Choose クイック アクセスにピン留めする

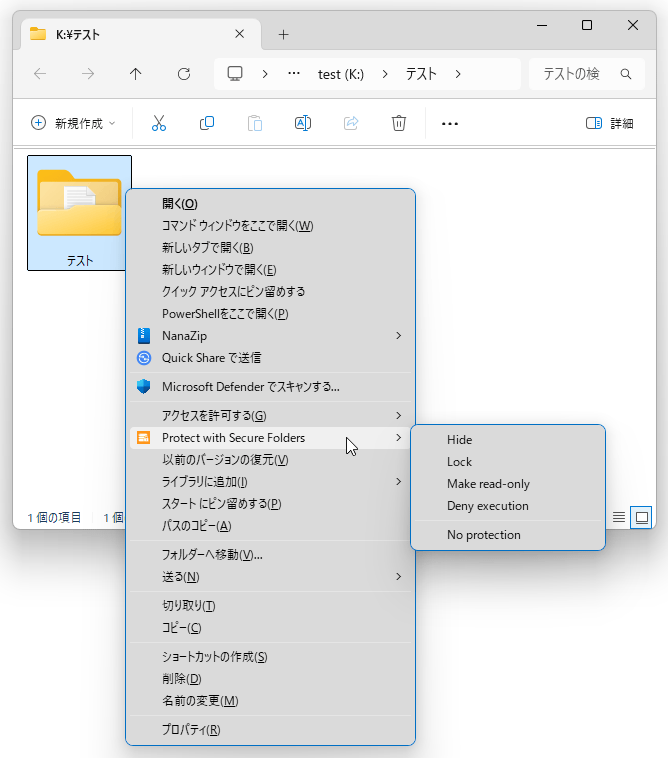(x=270, y=292)
